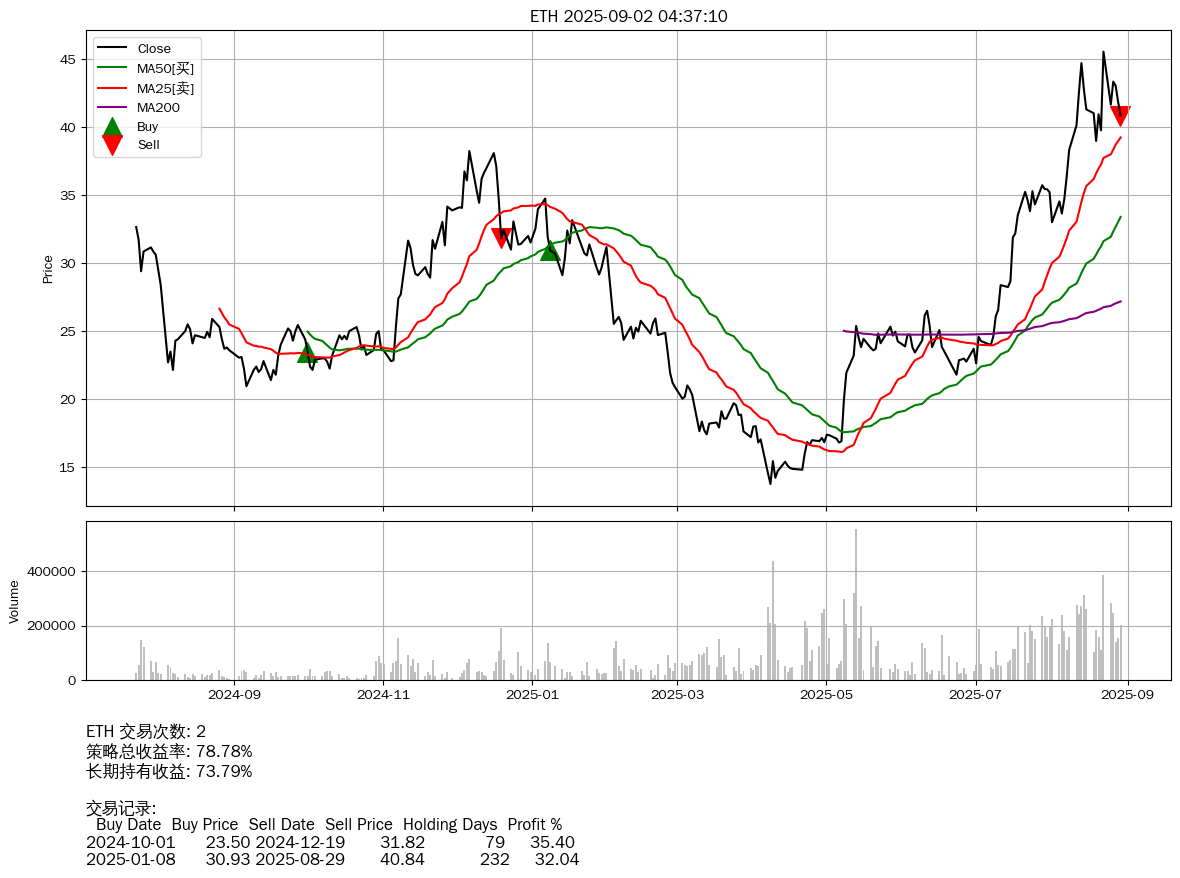Click the 2024-10-01 buy date in the trade record

130,842
